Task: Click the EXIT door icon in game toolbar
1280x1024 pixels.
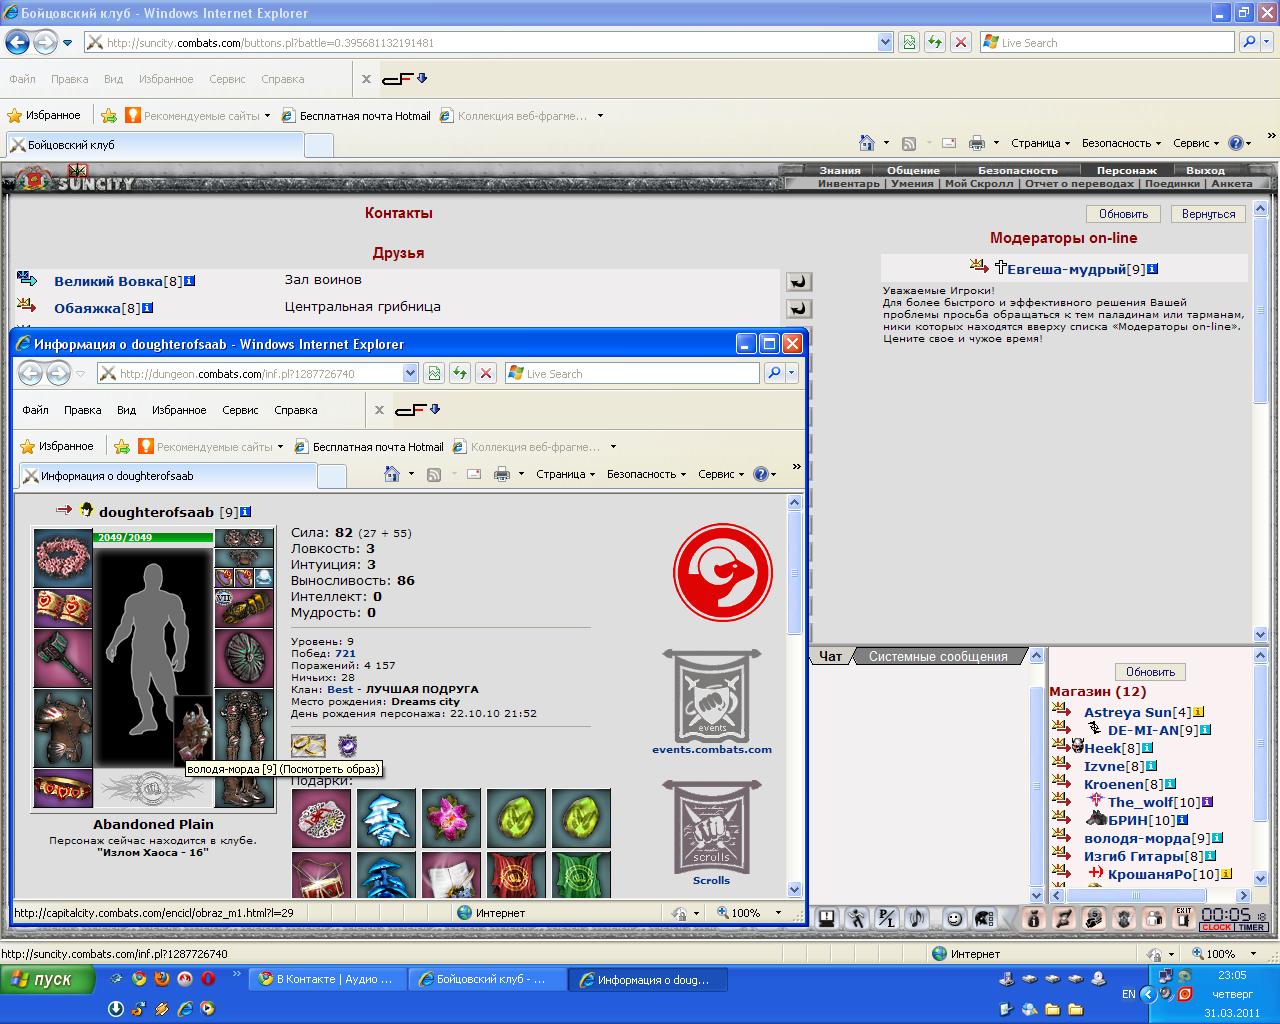Action: 1184,918
